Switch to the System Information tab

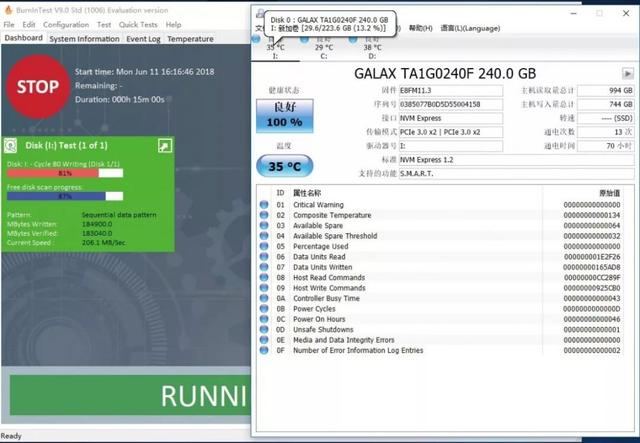point(84,39)
